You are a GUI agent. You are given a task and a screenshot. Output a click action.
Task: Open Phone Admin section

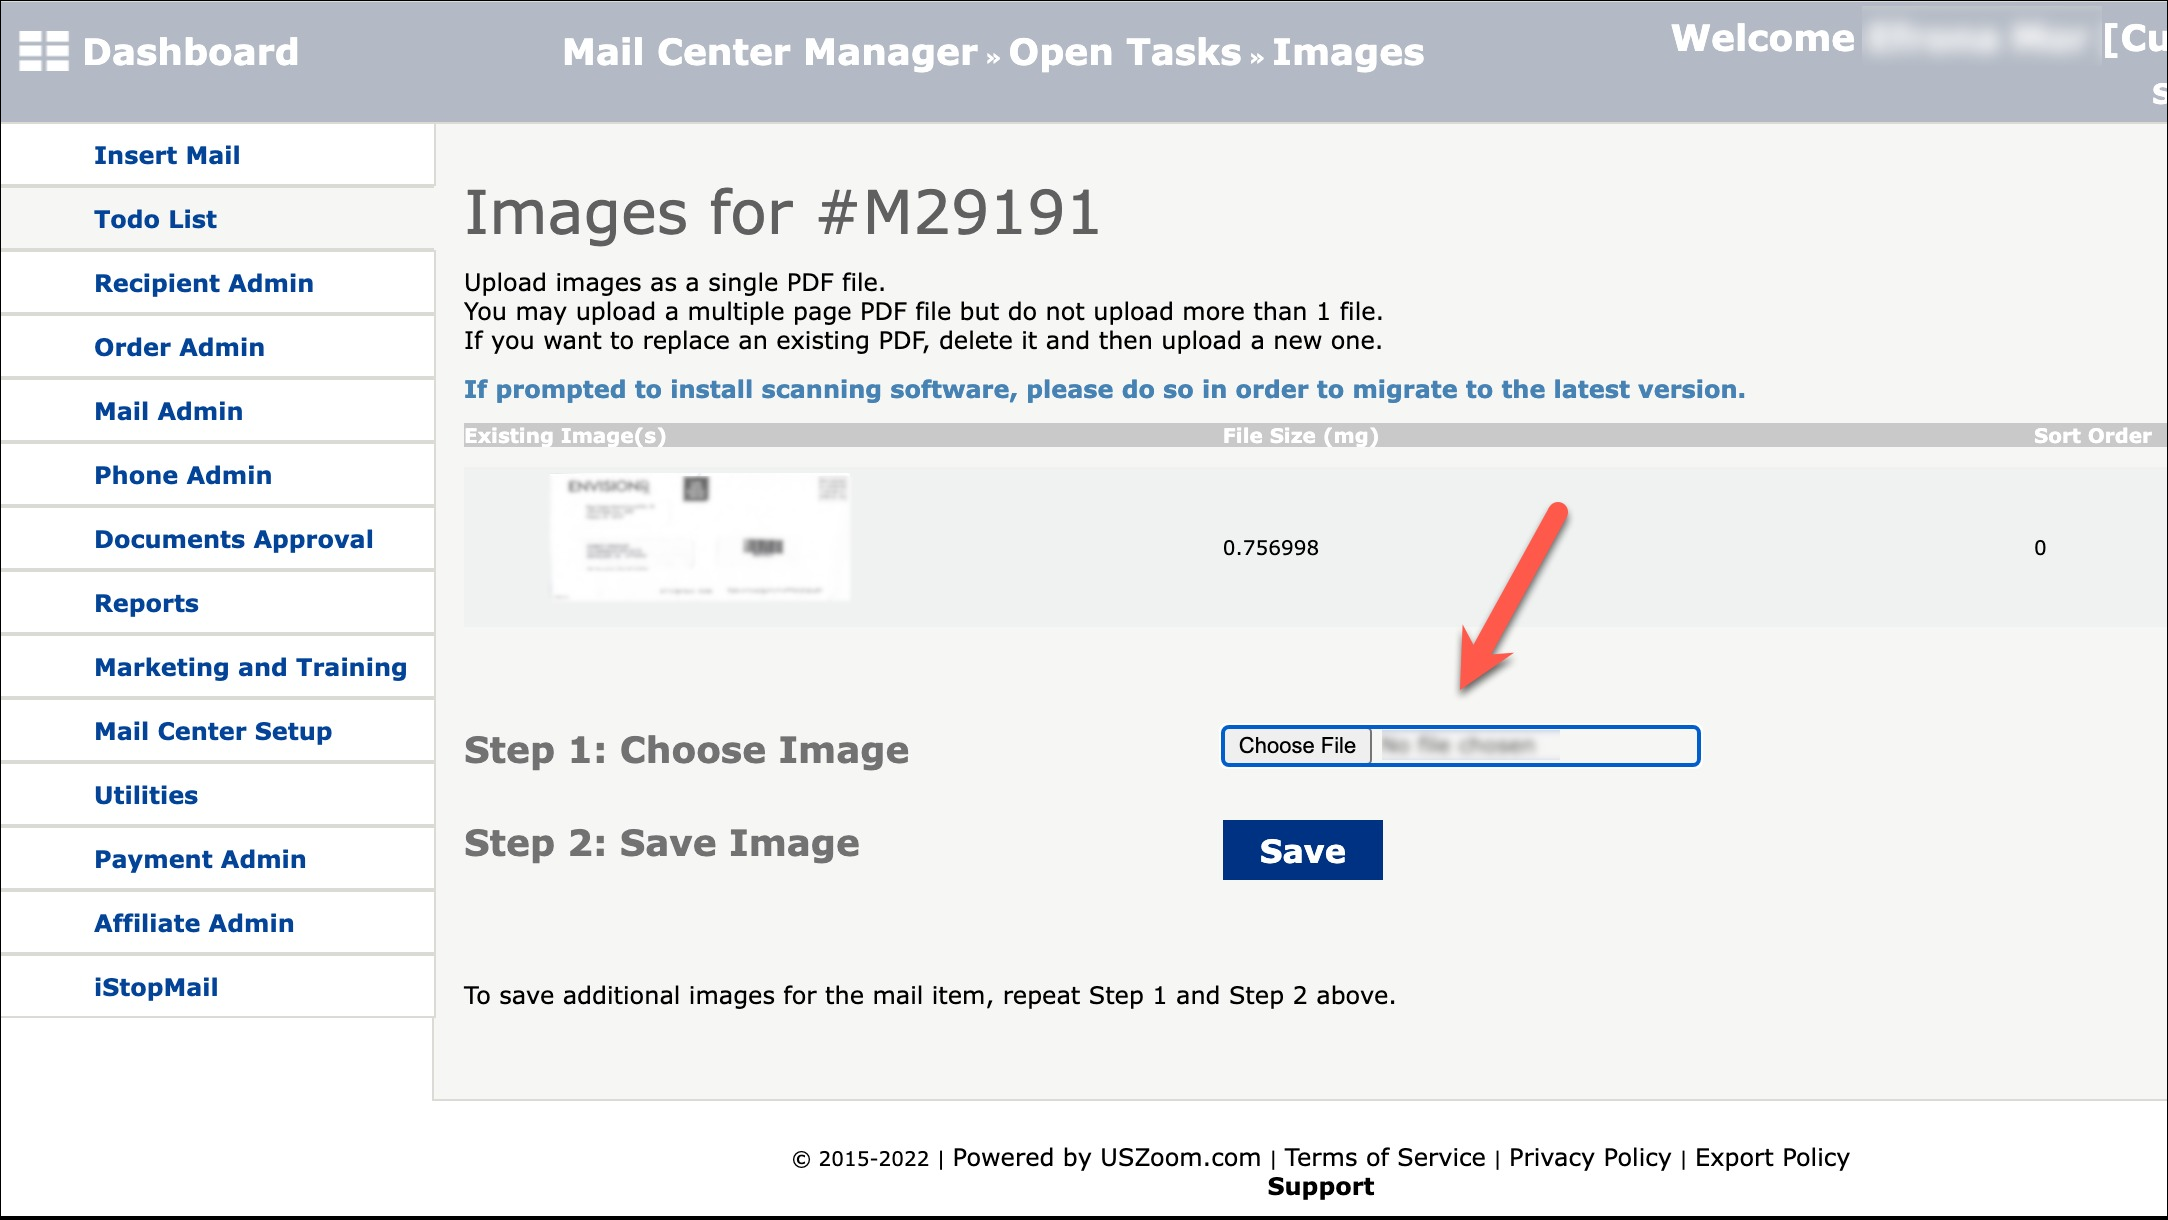click(x=183, y=475)
